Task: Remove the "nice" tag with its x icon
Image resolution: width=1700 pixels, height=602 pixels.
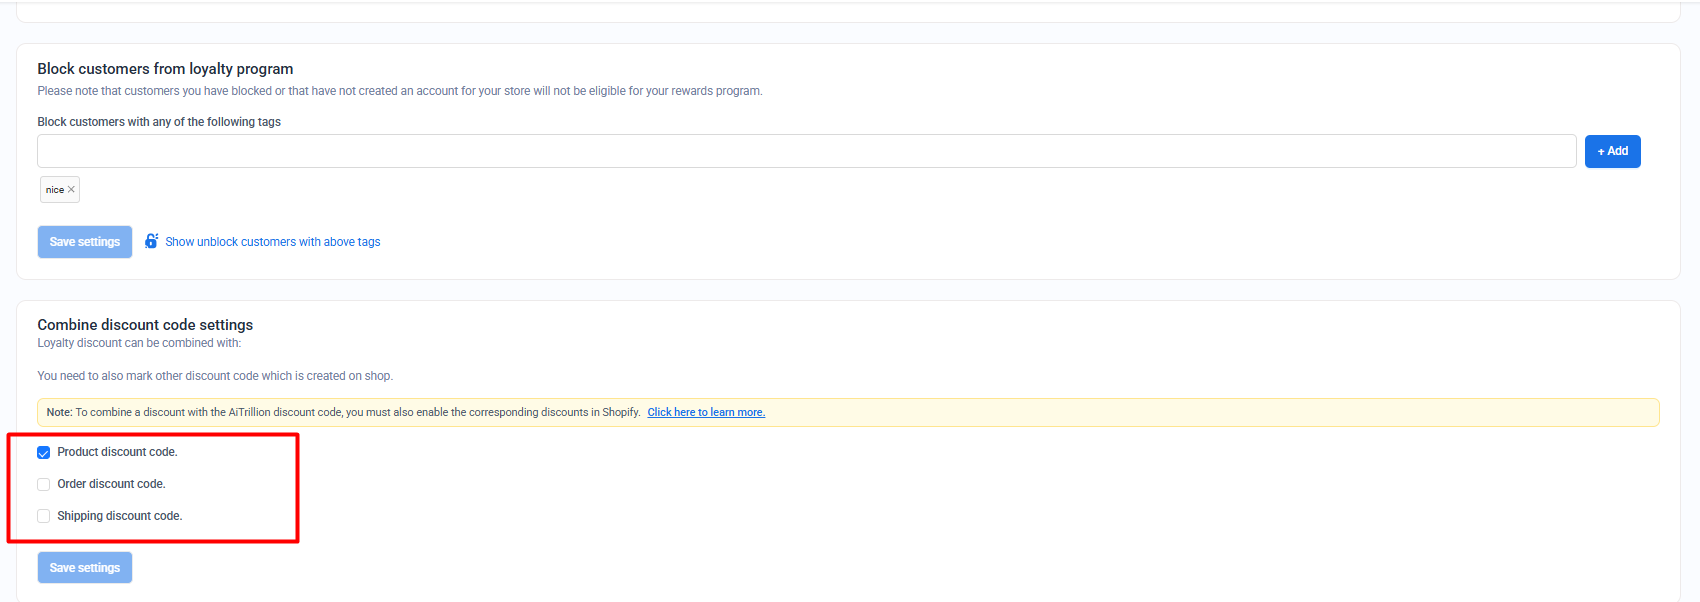Action: pyautogui.click(x=71, y=190)
